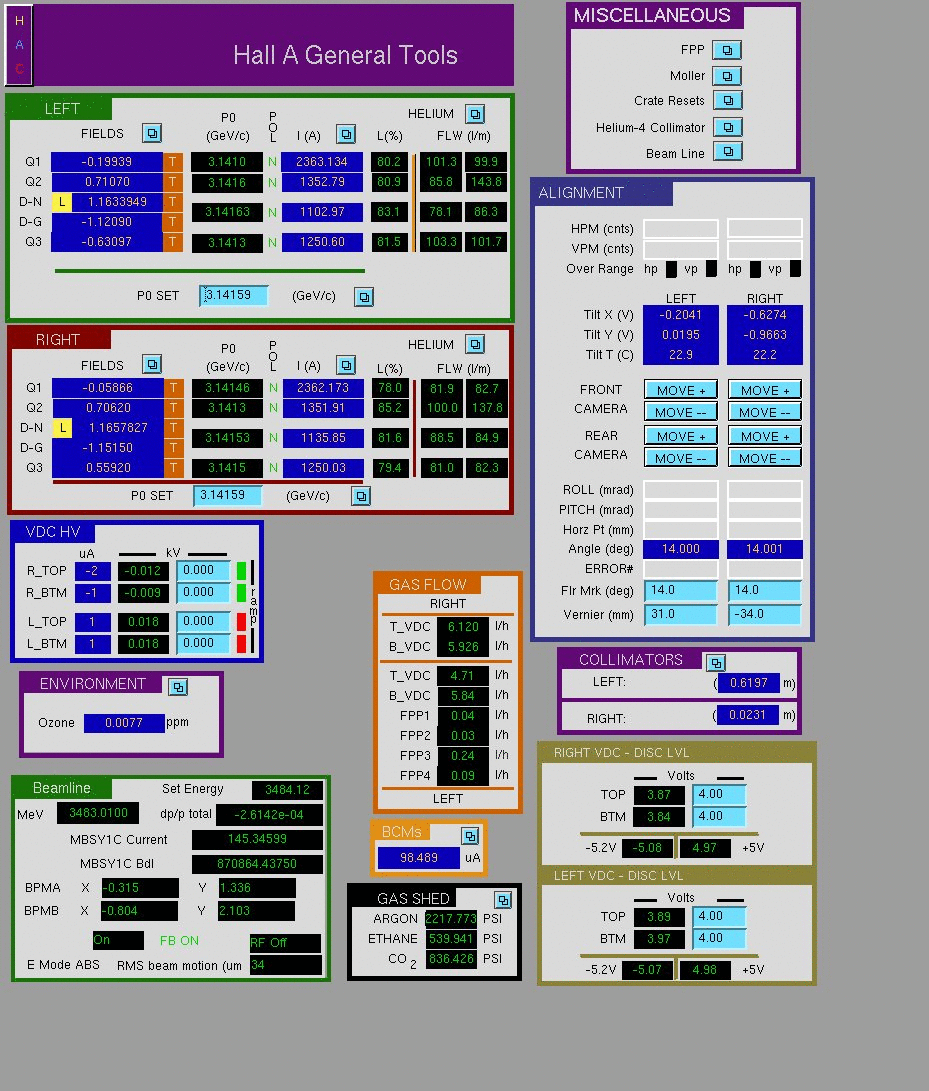This screenshot has width=929, height=1091.
Task: Open the Beam Line display button
Action: [728, 152]
